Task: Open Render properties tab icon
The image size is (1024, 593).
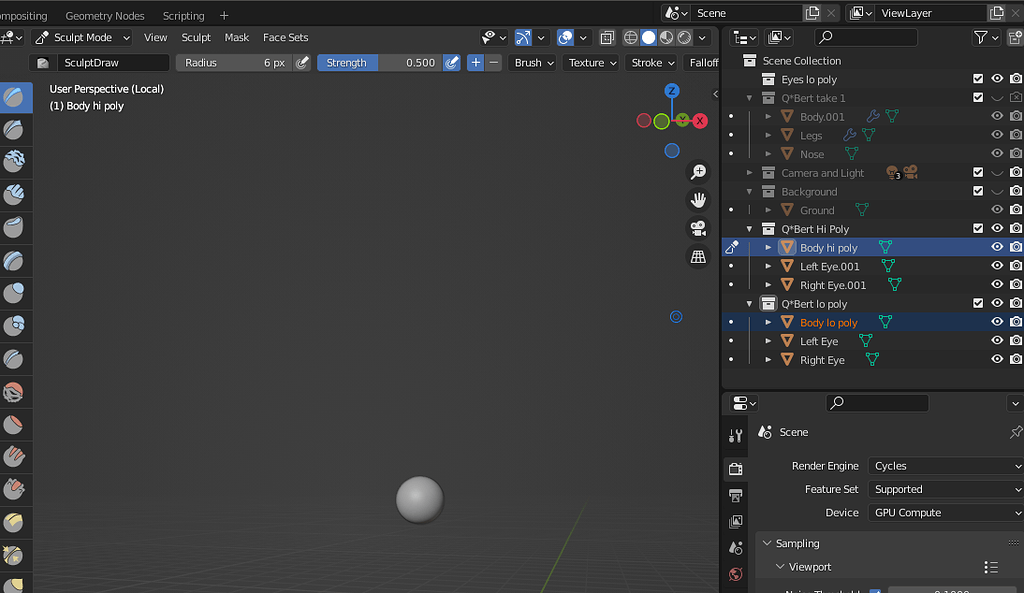Action: click(x=736, y=468)
